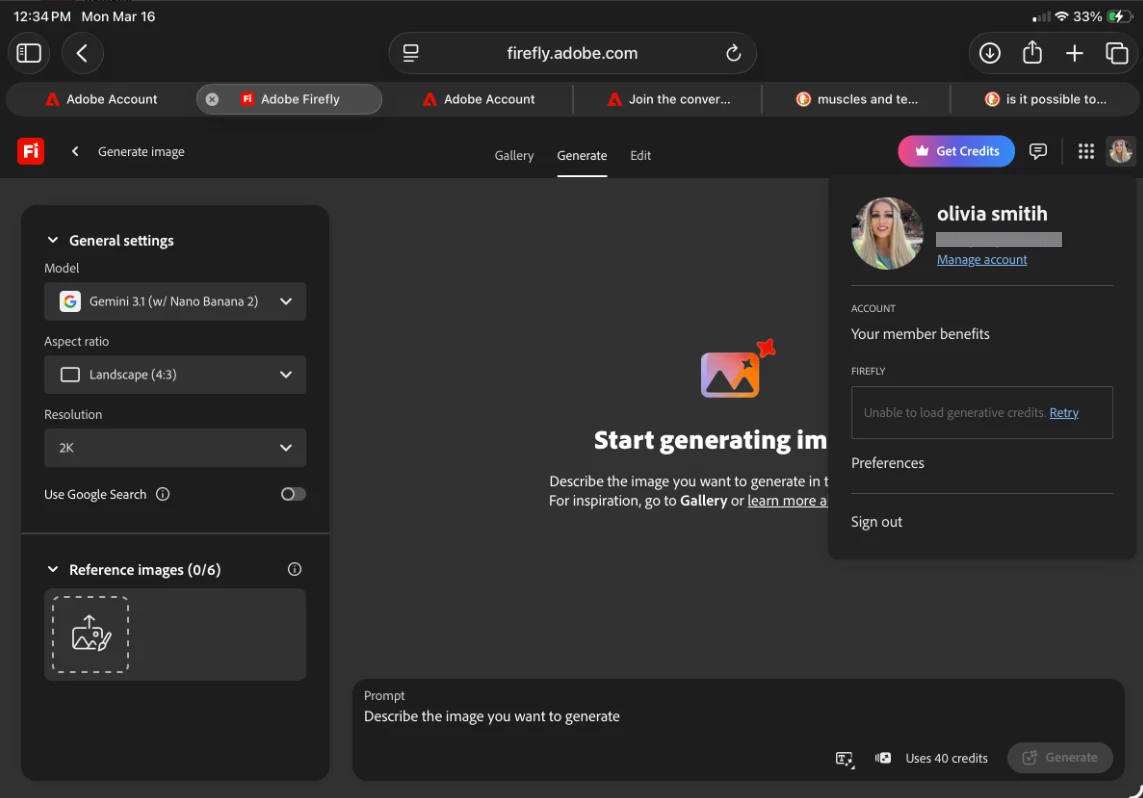
Task: Click the Google logo in the Model field
Action: tap(70, 301)
